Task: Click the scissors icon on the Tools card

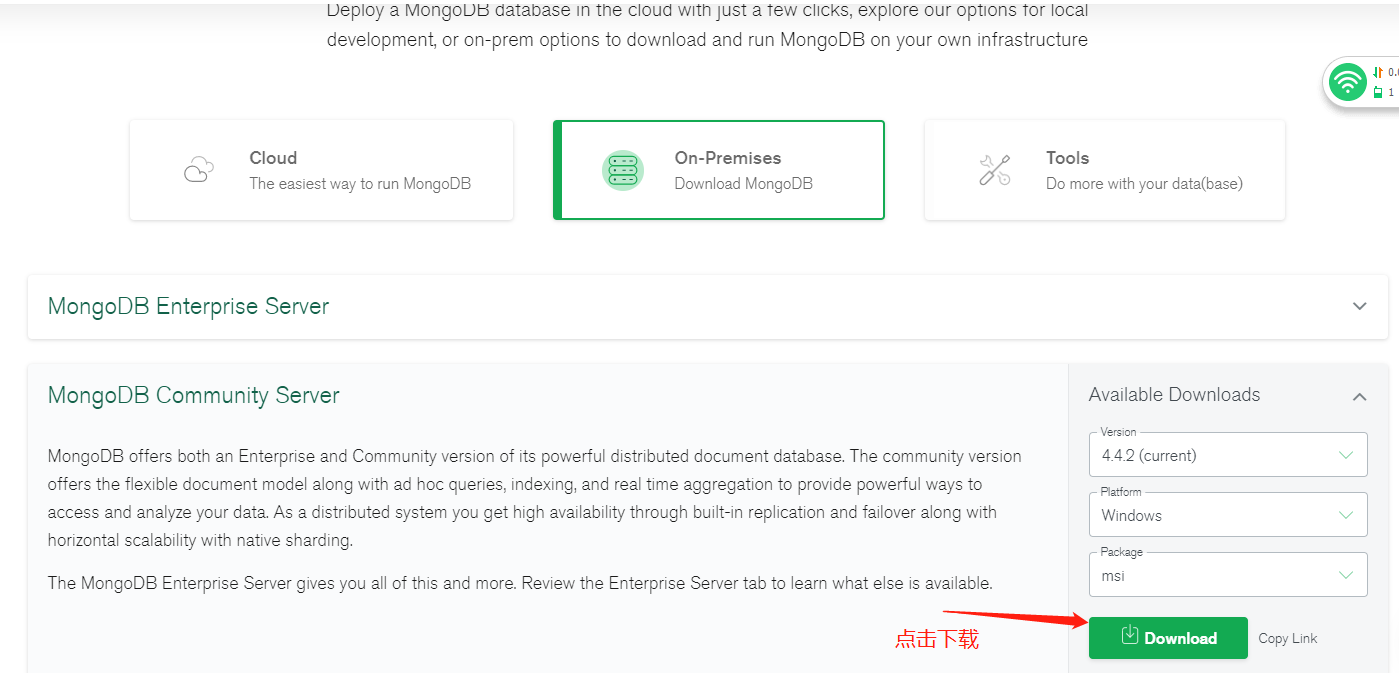Action: click(994, 170)
